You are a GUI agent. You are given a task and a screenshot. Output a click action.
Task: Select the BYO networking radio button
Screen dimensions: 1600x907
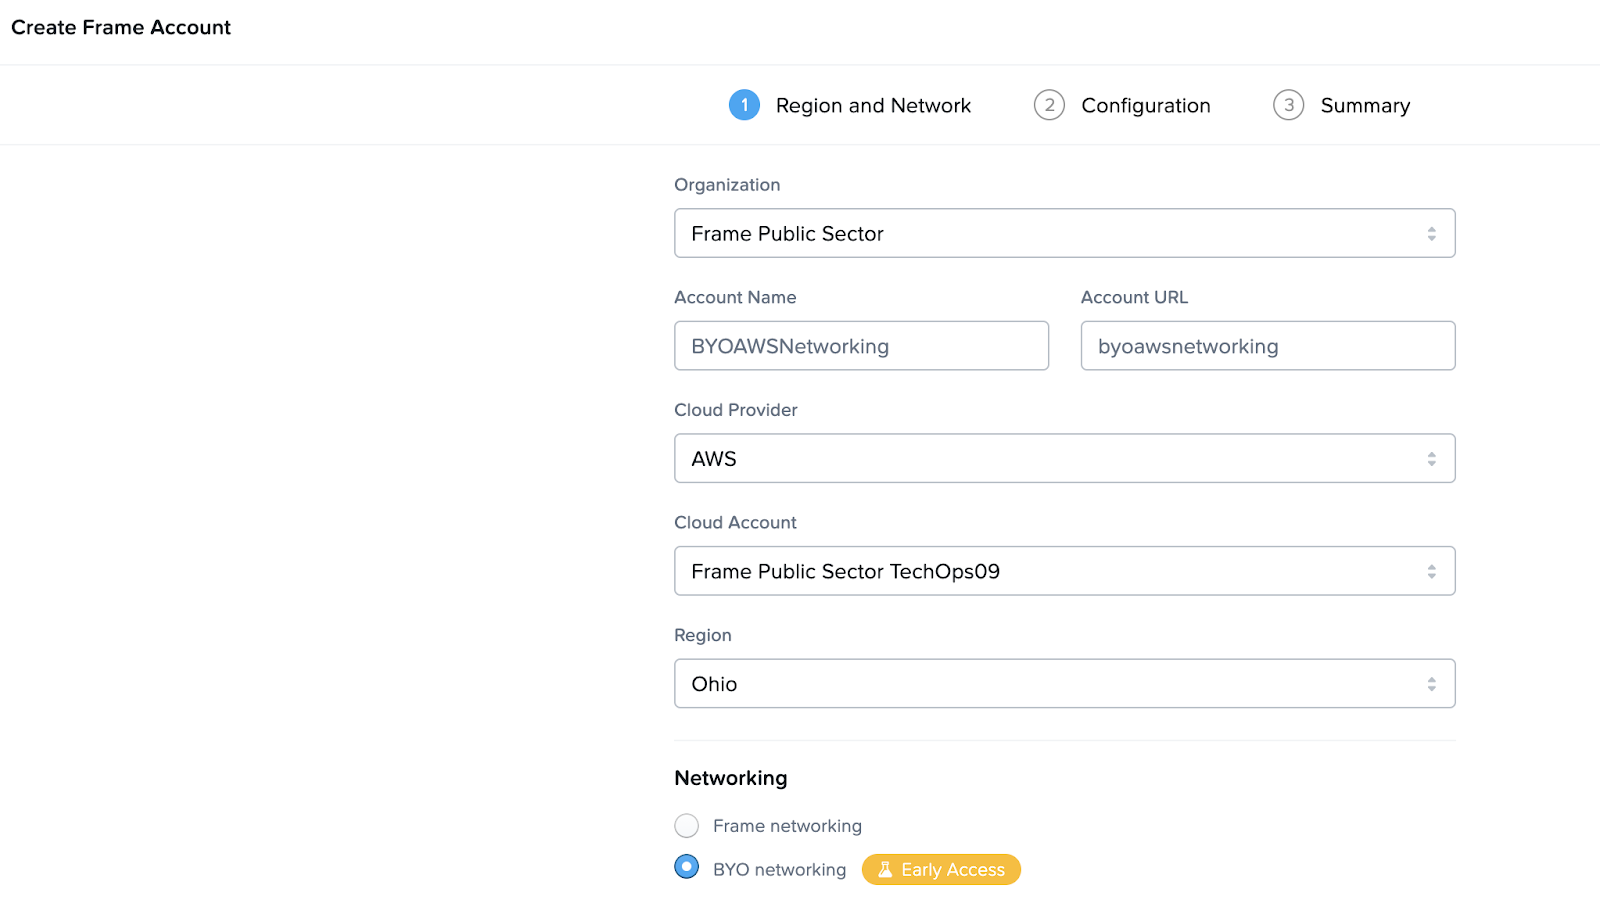coord(687,867)
